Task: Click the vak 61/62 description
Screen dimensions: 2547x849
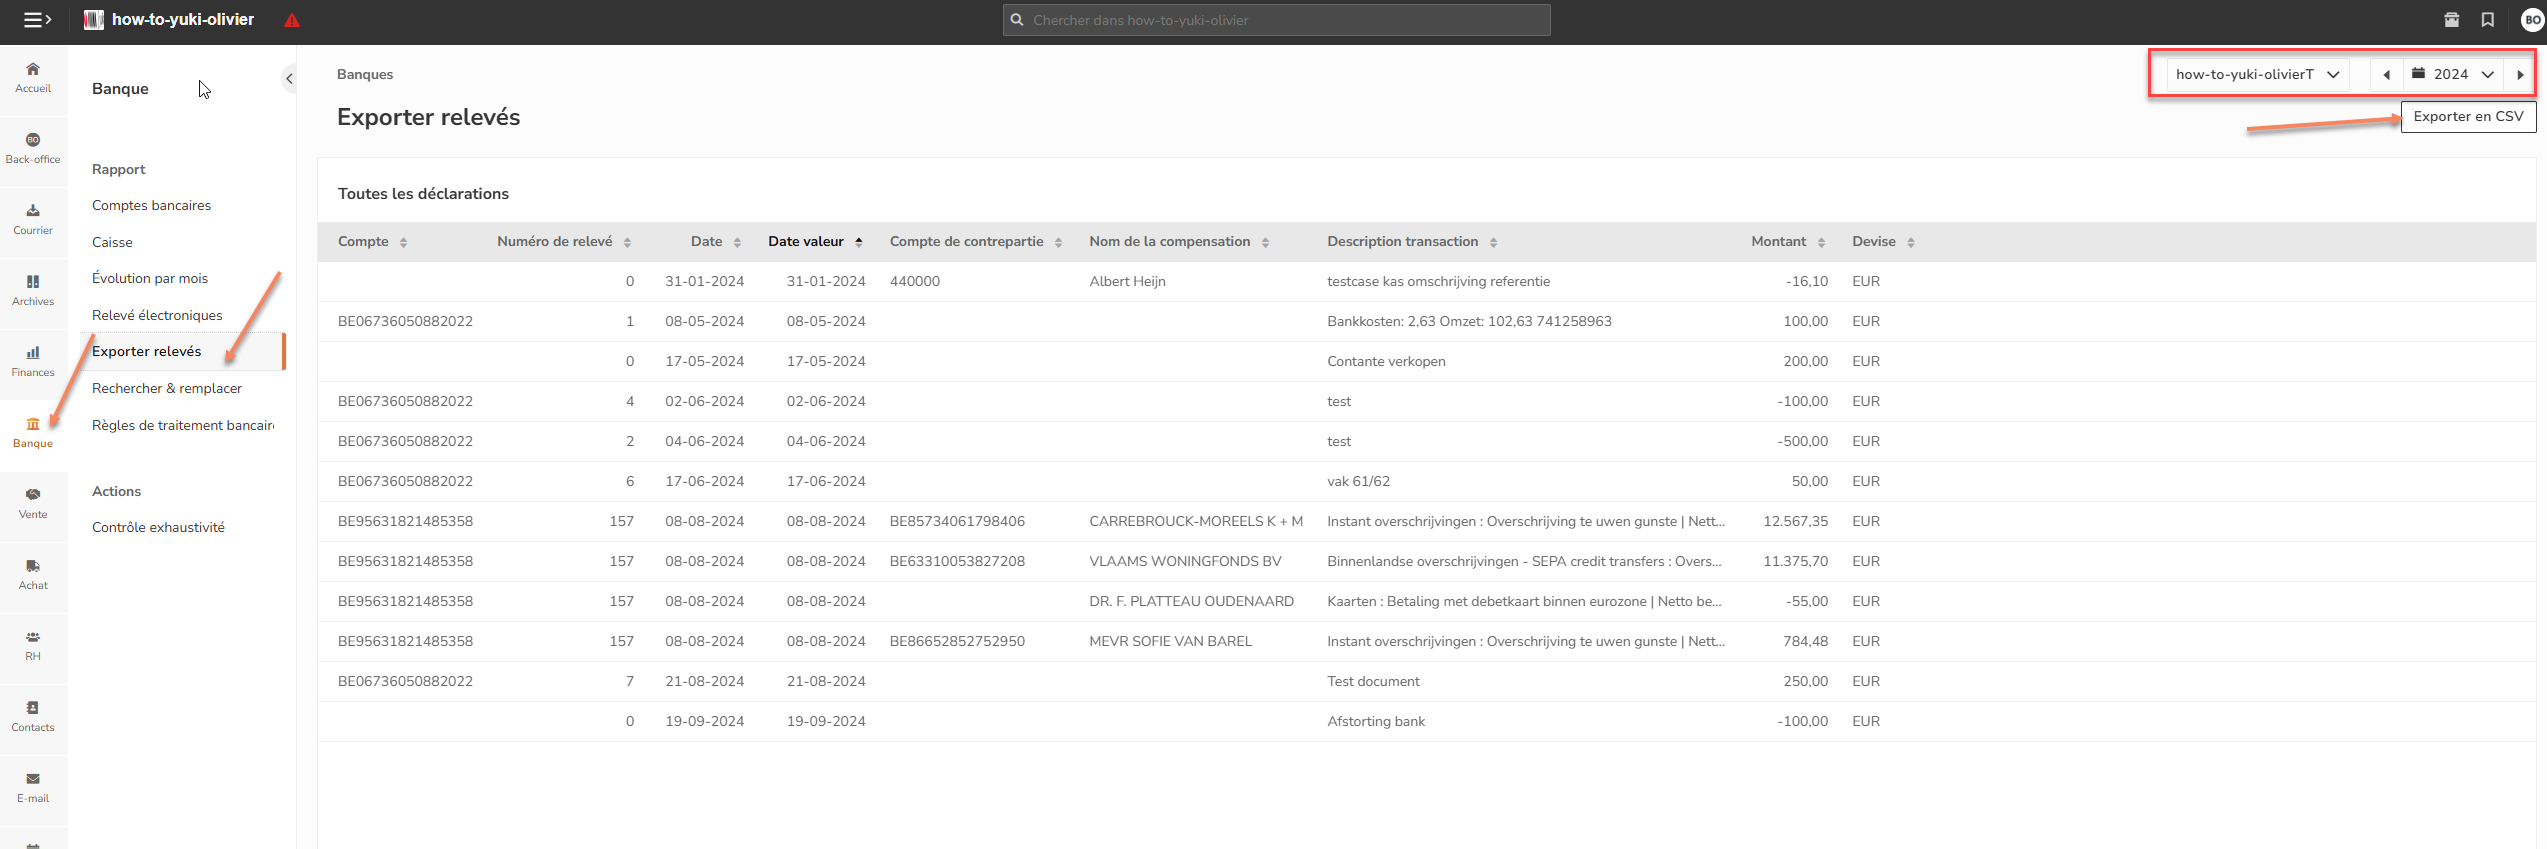Action: (x=1358, y=481)
